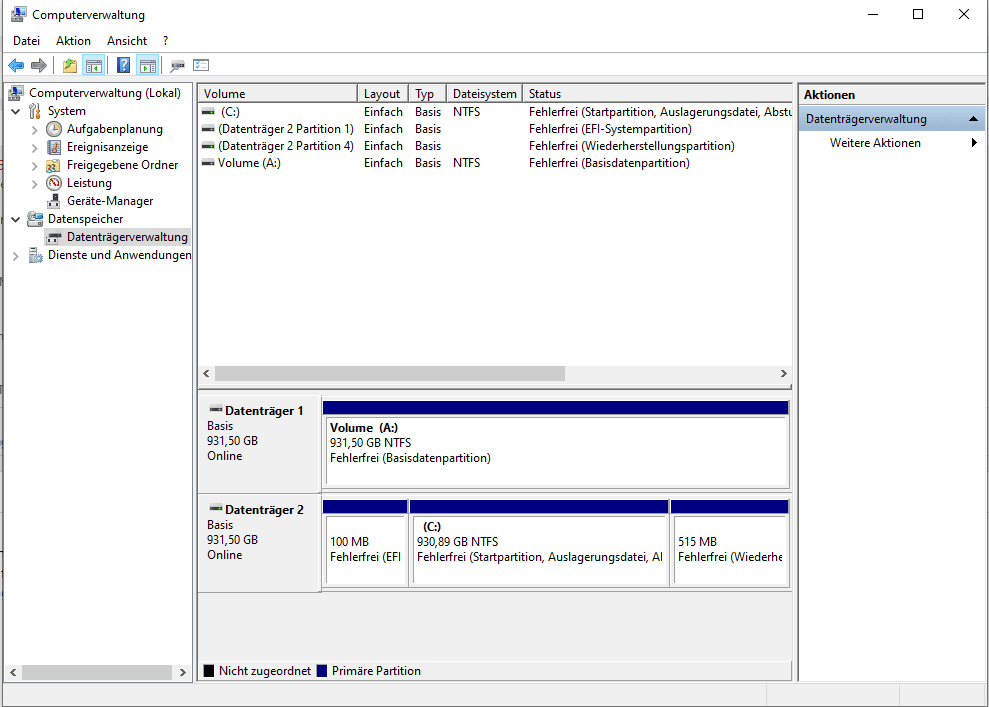Toggle the action pane toolbar icon

(148, 65)
